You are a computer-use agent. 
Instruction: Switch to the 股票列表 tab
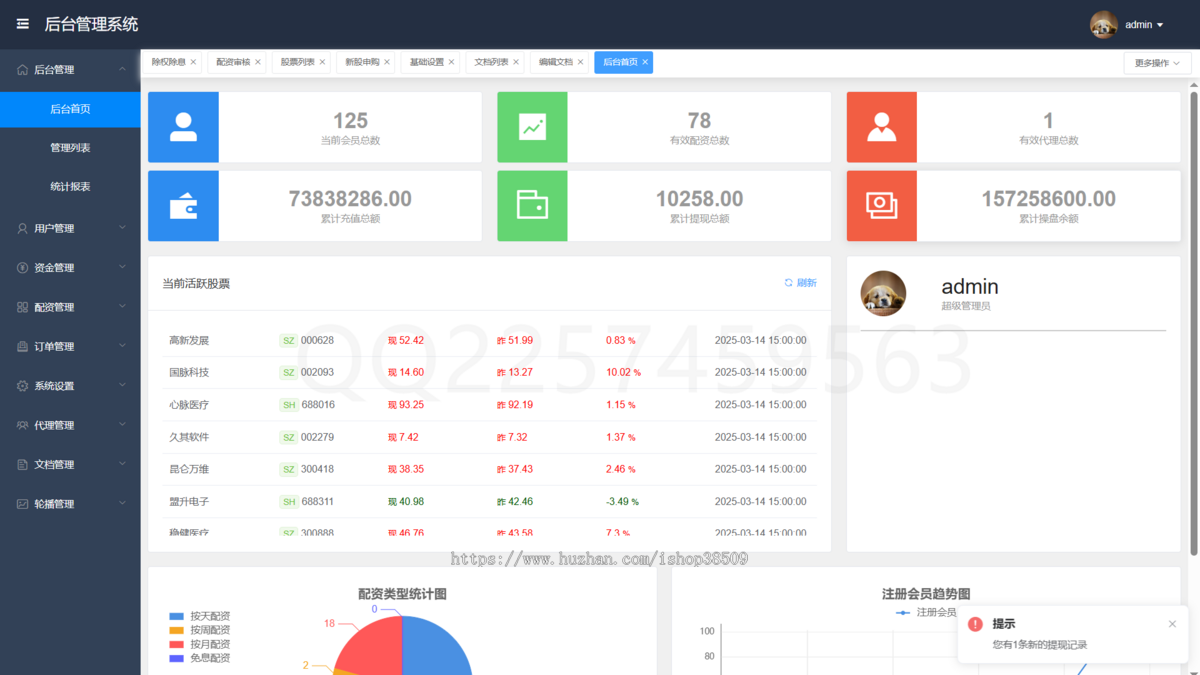pos(298,62)
